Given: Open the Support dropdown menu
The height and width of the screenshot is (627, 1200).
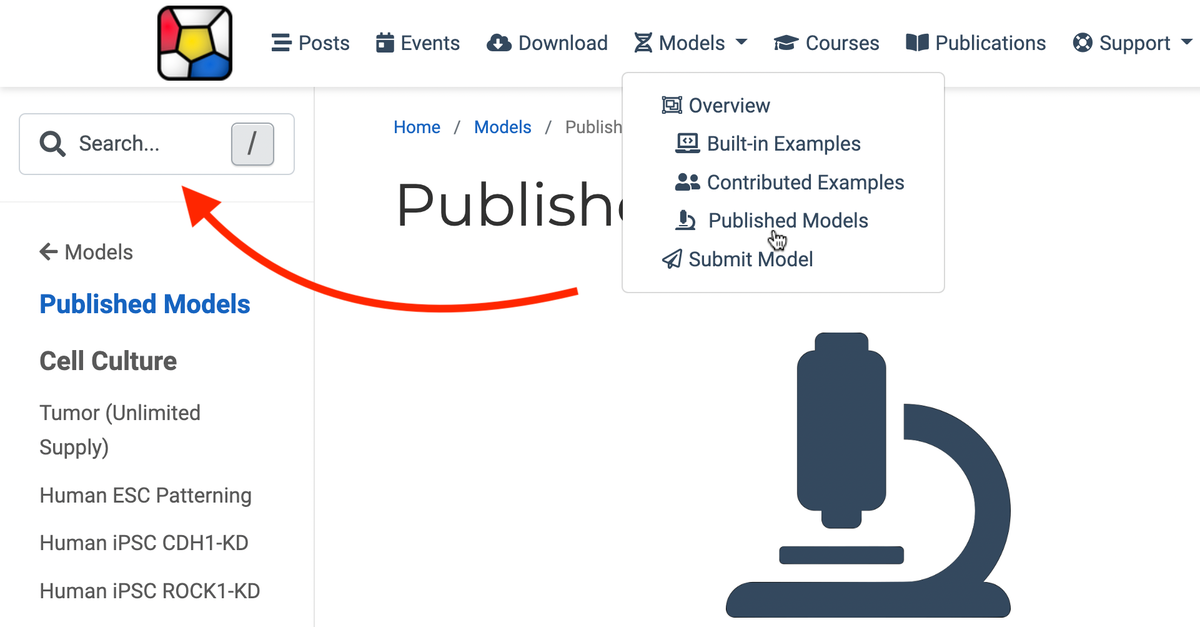Looking at the screenshot, I should 1133,43.
